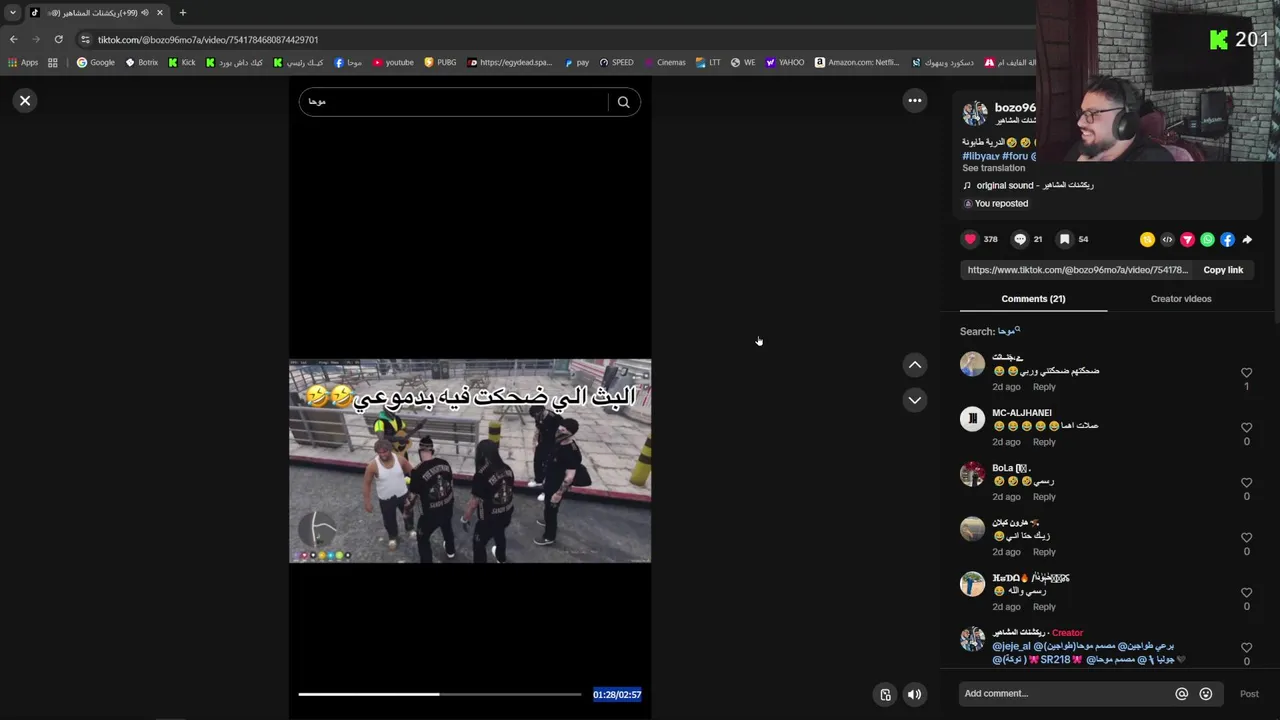Open the Kick bookmark
The width and height of the screenshot is (1280, 720).
coord(182,62)
